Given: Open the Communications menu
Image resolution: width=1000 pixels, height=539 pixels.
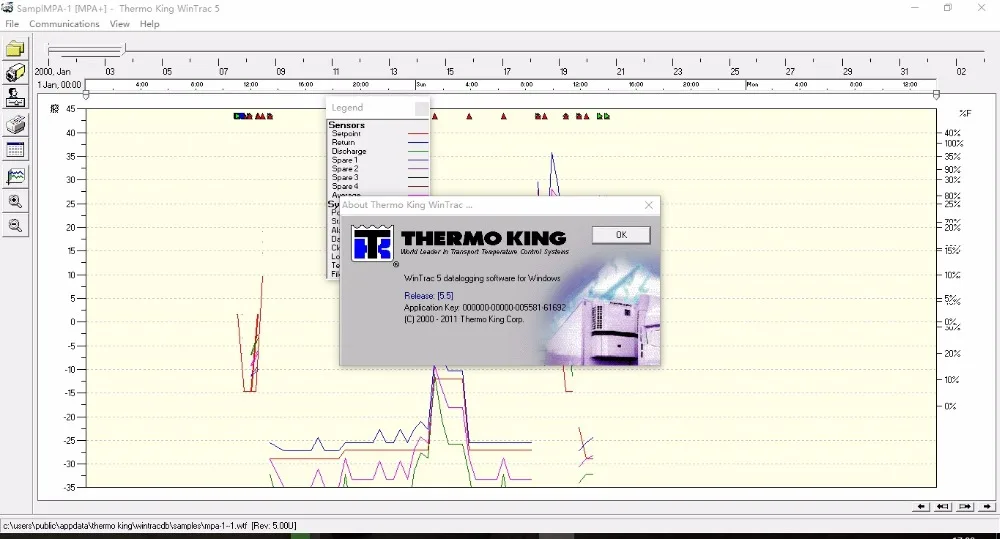Looking at the screenshot, I should [64, 24].
